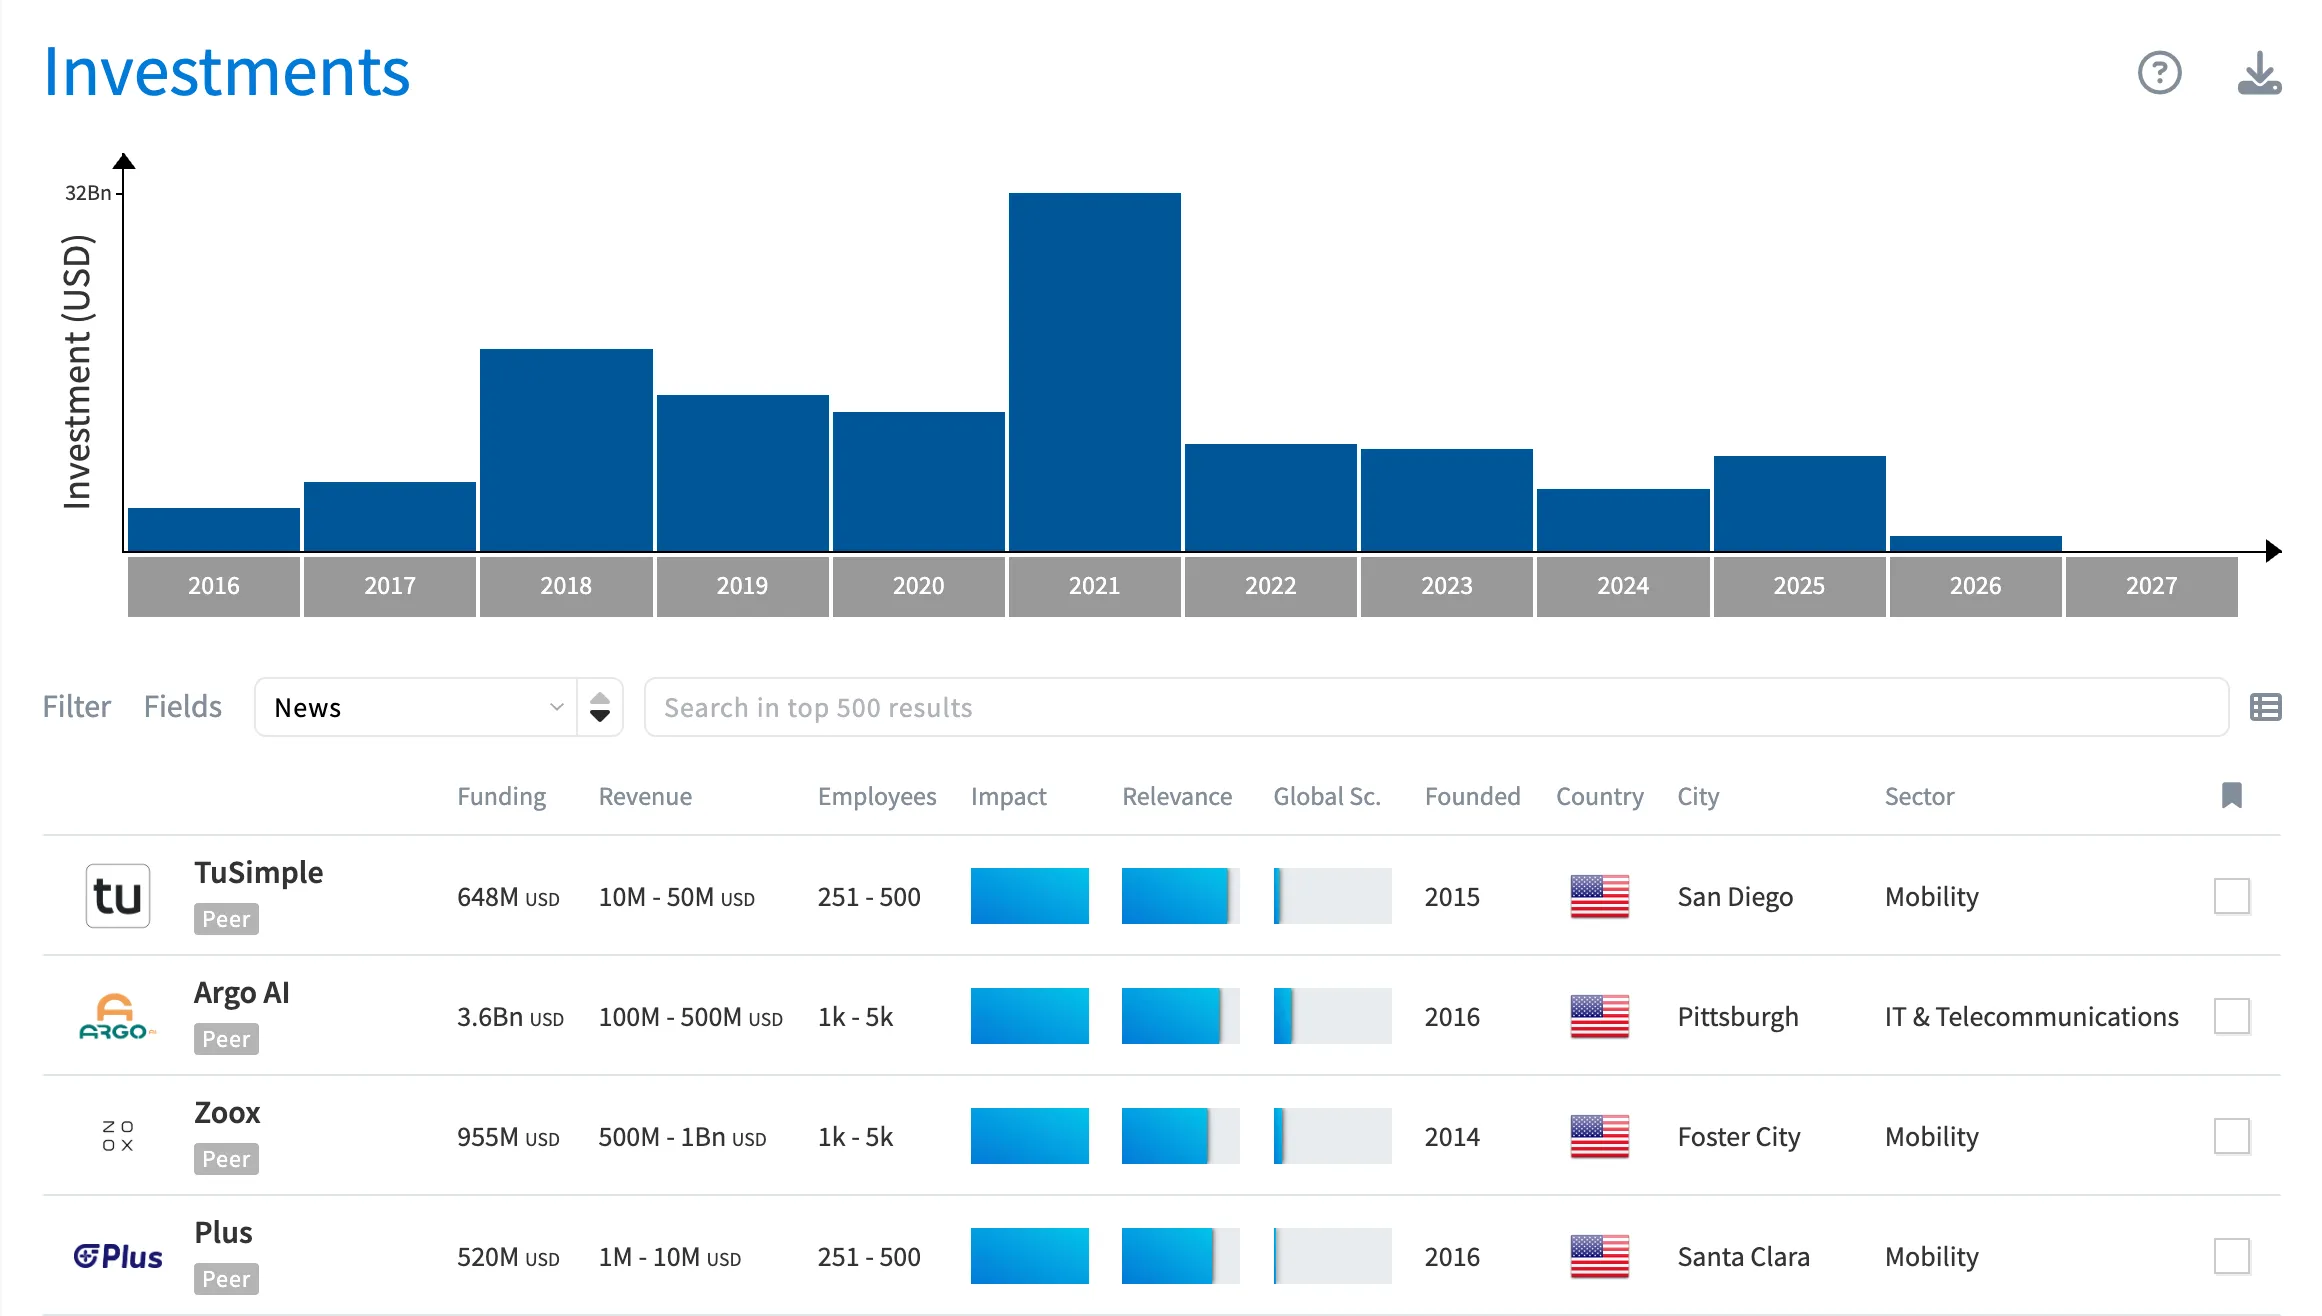Open the TuSimple company name link

258,872
